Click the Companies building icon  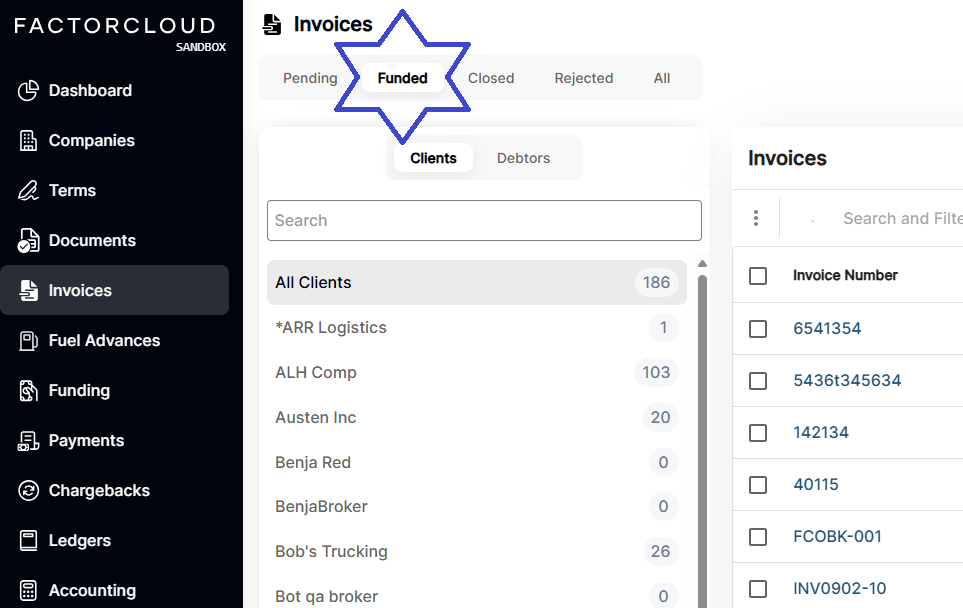click(28, 141)
